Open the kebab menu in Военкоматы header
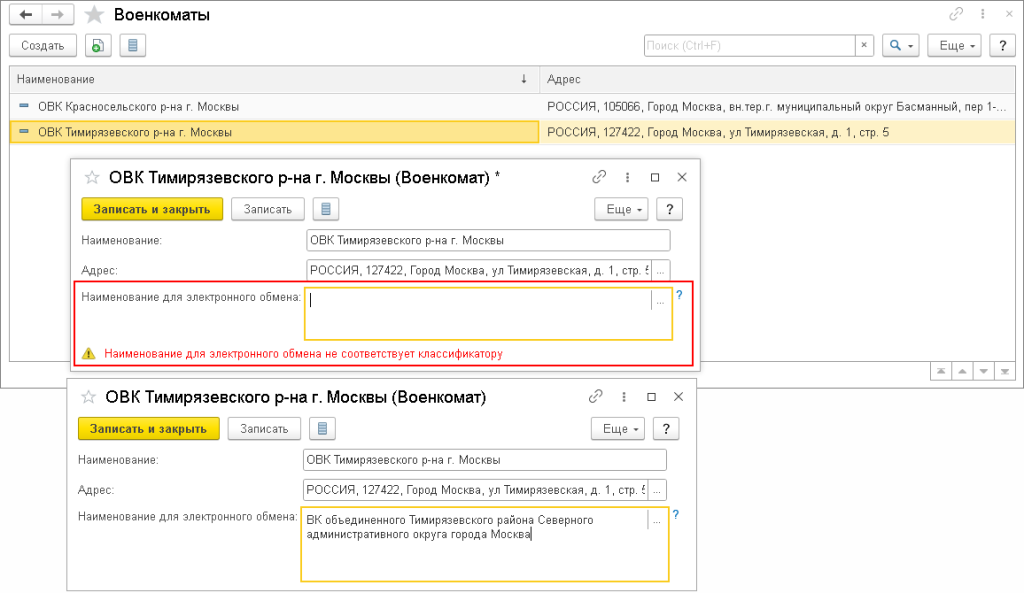This screenshot has height=593, width=1024. pos(982,14)
